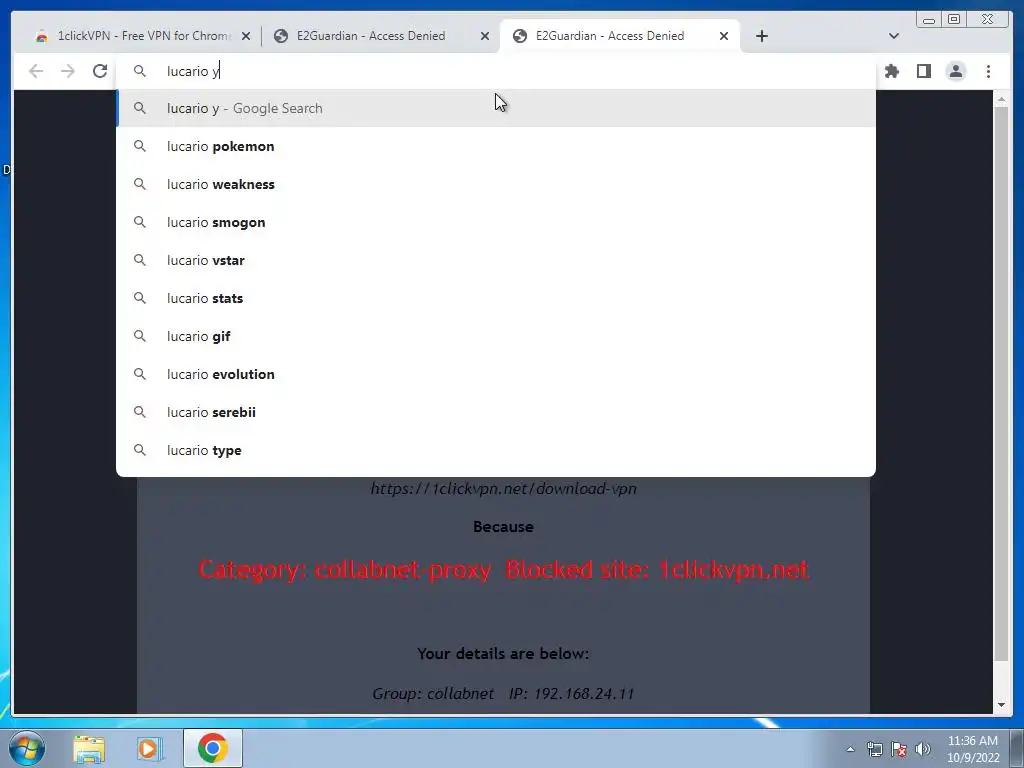Toggle the side panel icon

[x=923, y=71]
